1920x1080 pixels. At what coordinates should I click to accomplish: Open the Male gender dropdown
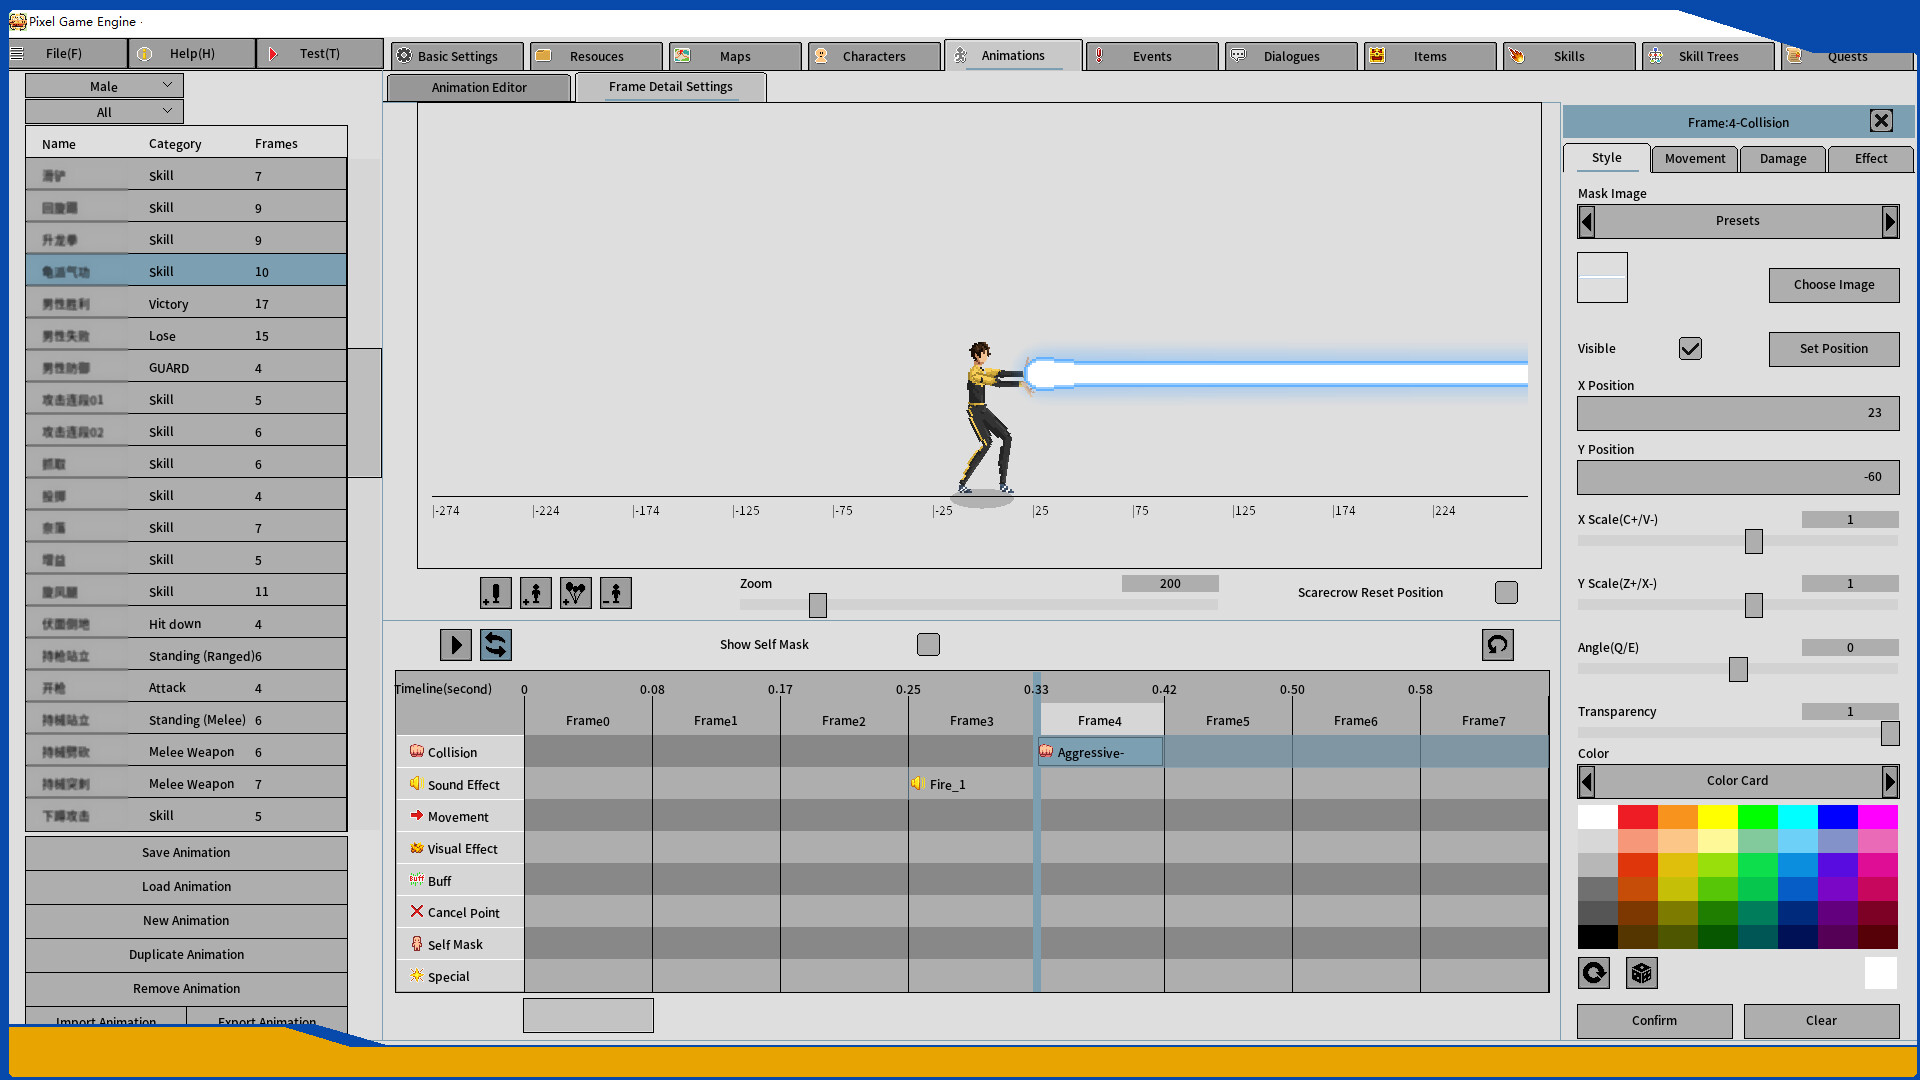(x=103, y=85)
